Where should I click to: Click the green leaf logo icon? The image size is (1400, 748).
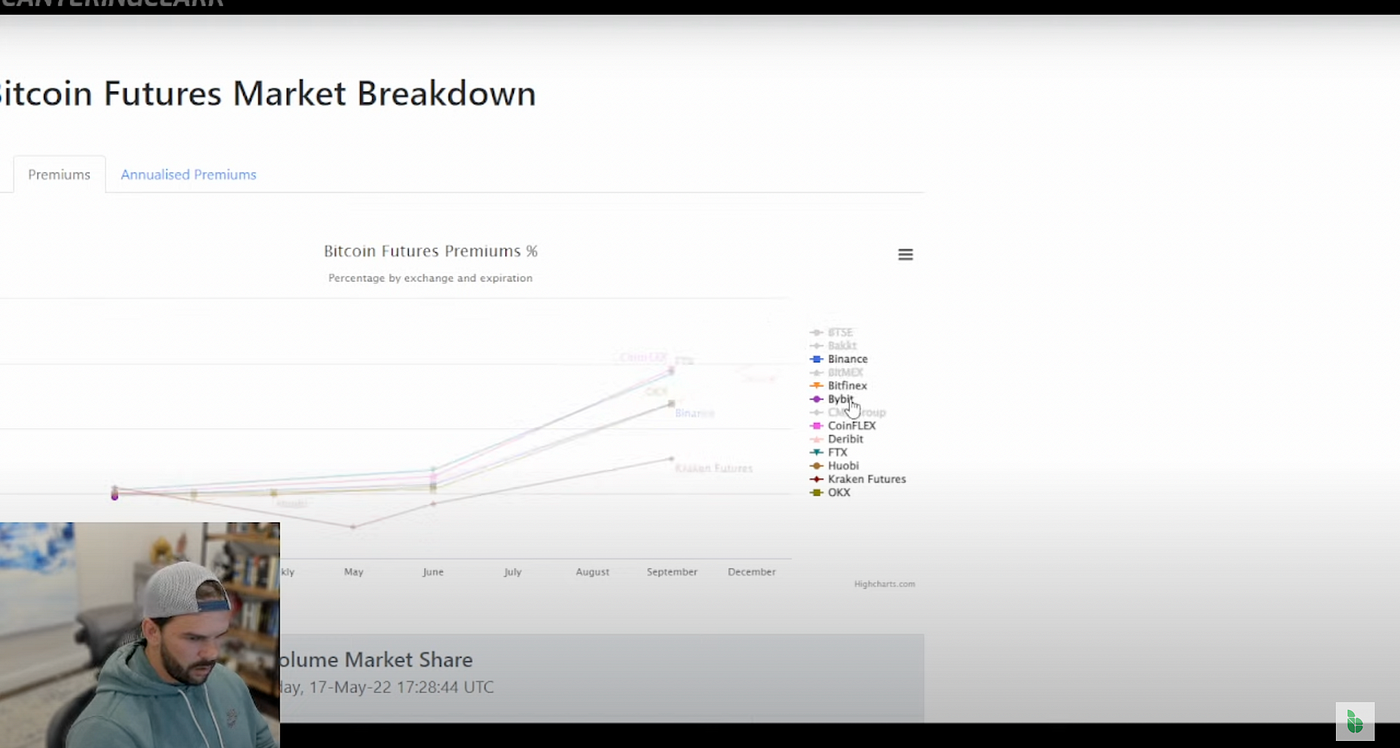(1355, 721)
